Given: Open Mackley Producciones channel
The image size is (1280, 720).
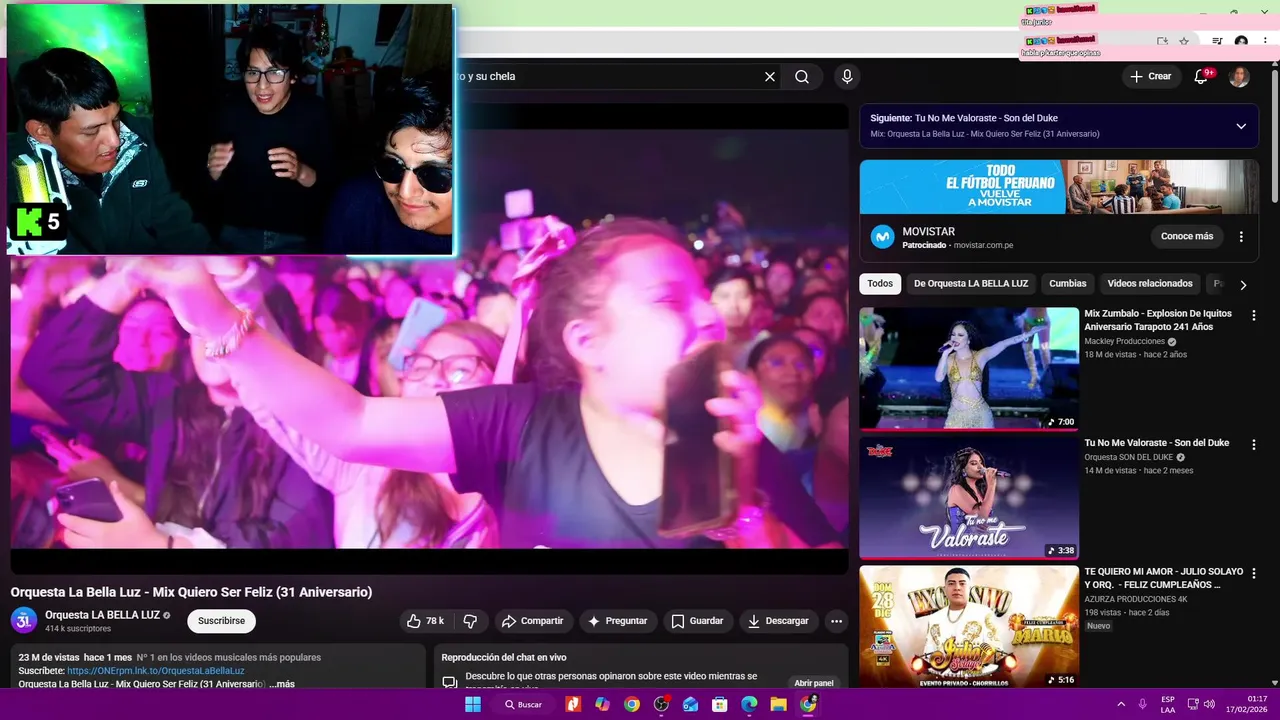Looking at the screenshot, I should [1125, 342].
